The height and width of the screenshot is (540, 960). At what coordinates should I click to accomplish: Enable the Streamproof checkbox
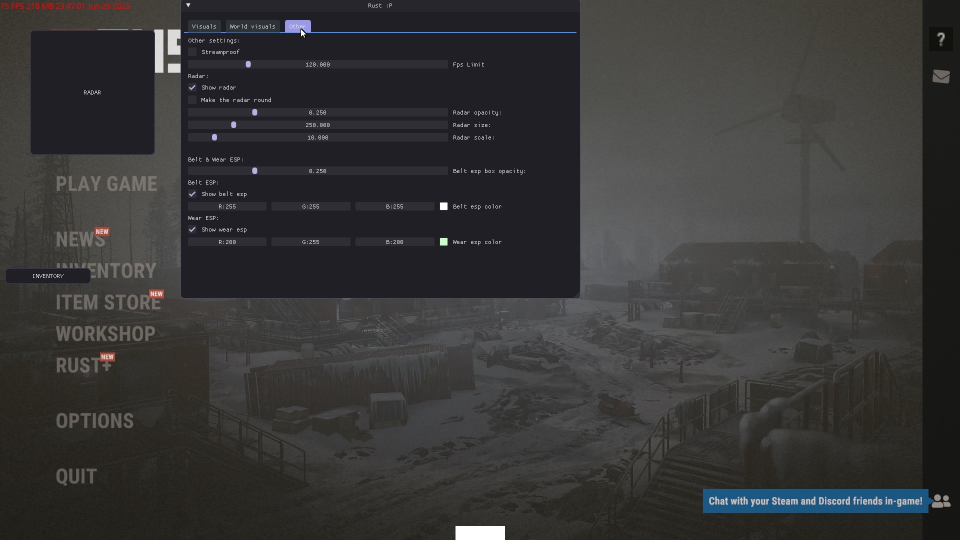(192, 52)
